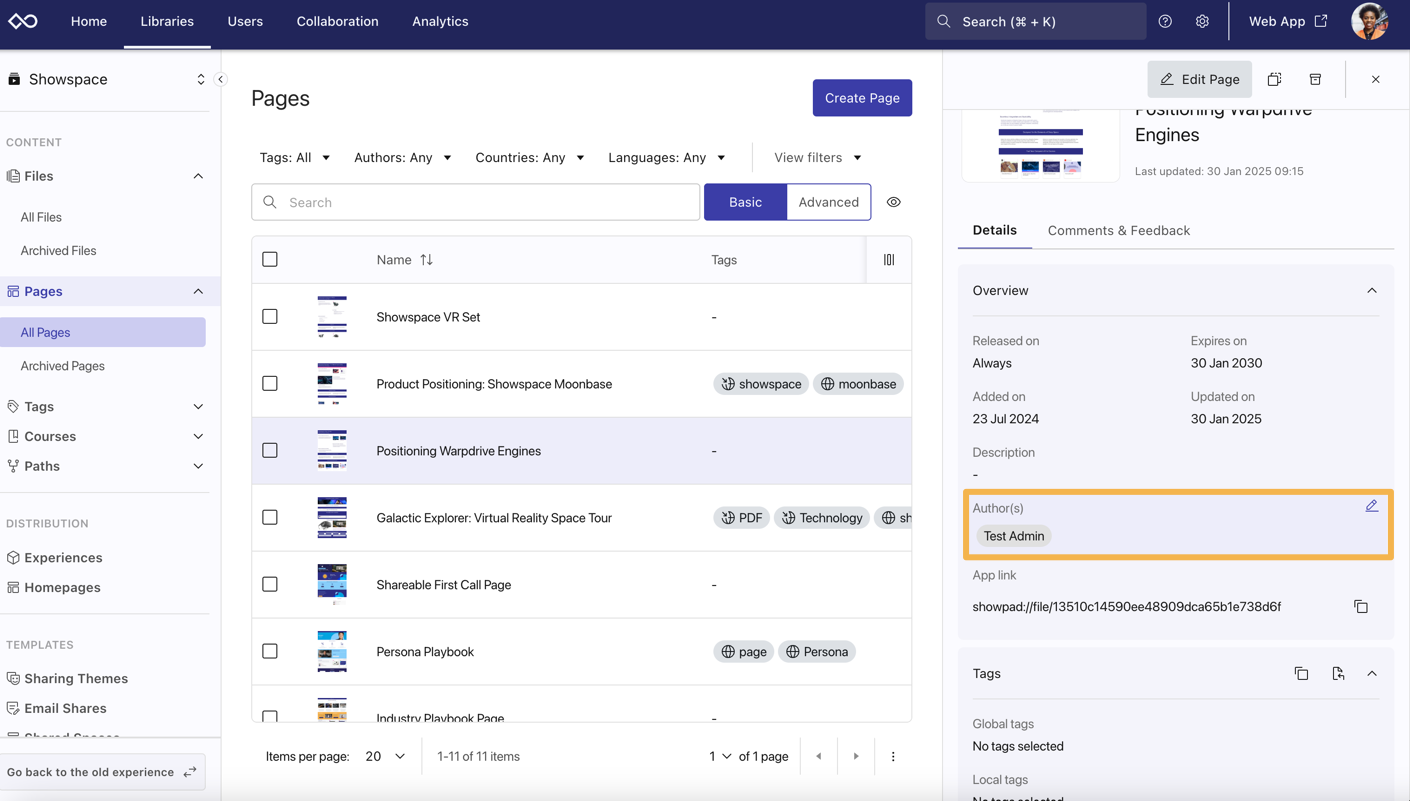Image resolution: width=1410 pixels, height=801 pixels.
Task: Edit the authors with the pencil icon
Action: pos(1371,506)
